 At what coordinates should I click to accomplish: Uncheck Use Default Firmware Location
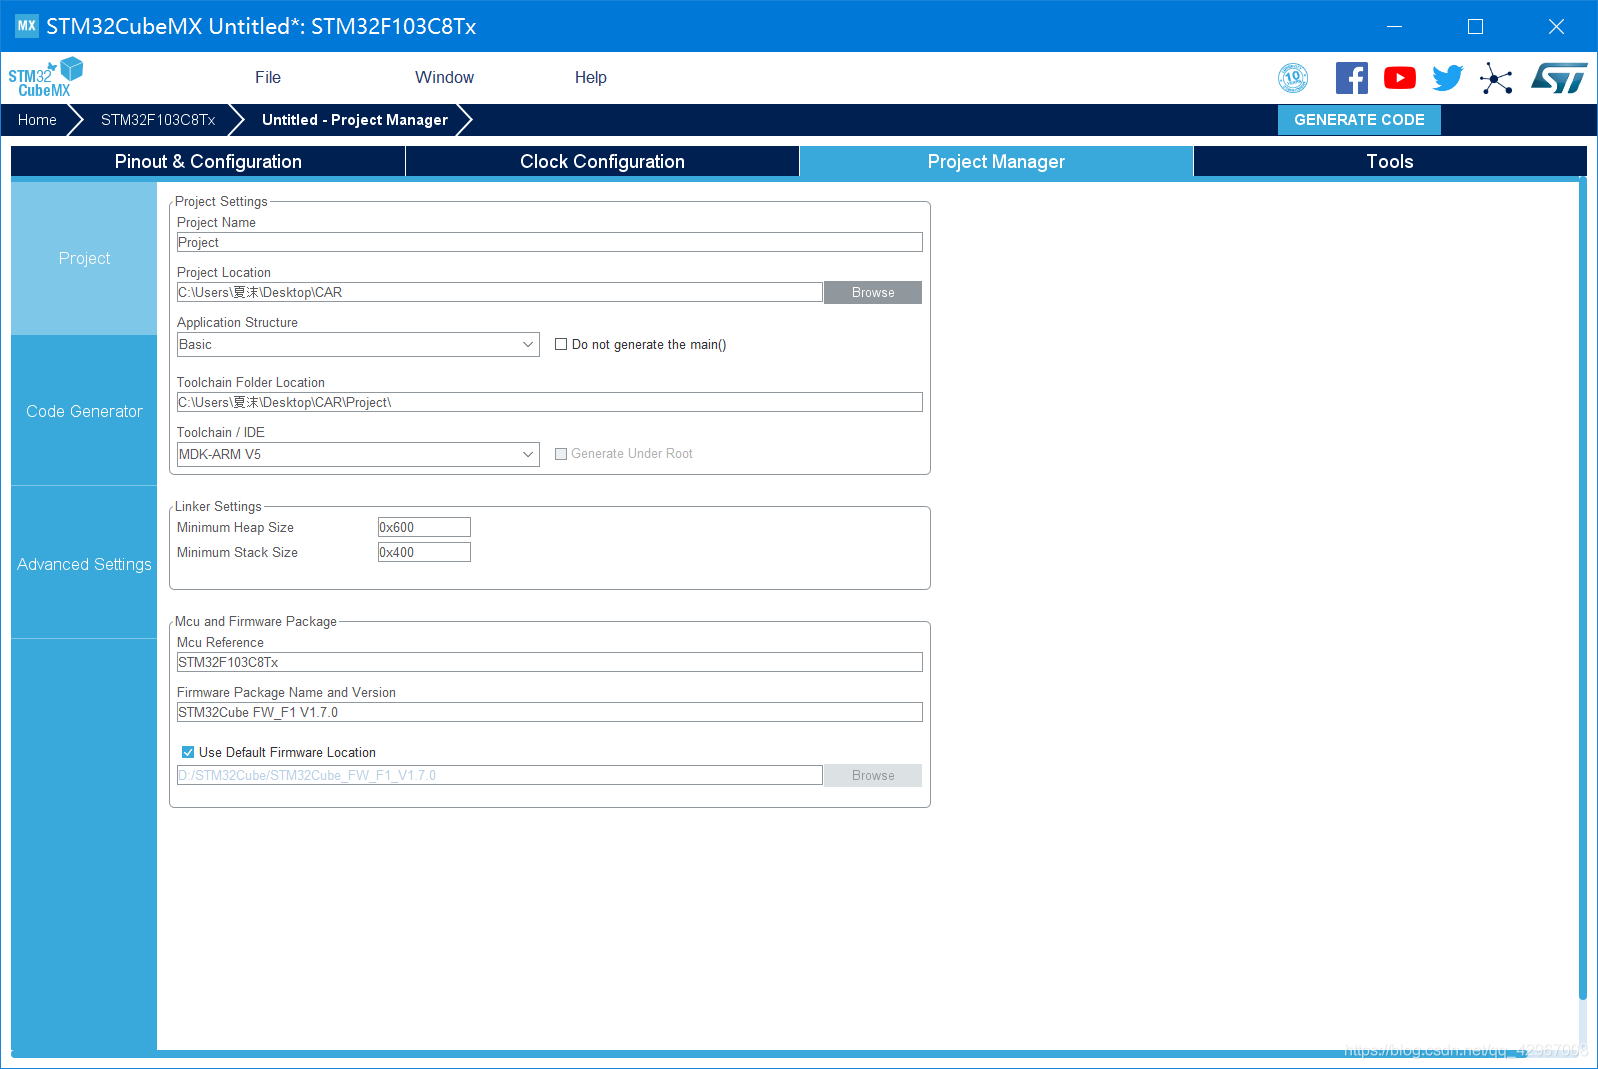coord(188,752)
